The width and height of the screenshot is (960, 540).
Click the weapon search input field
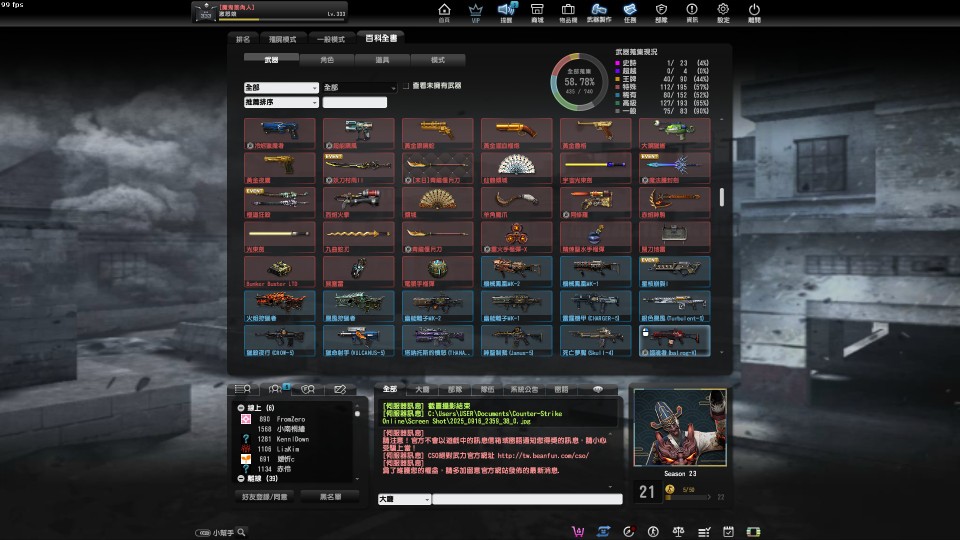[x=354, y=102]
